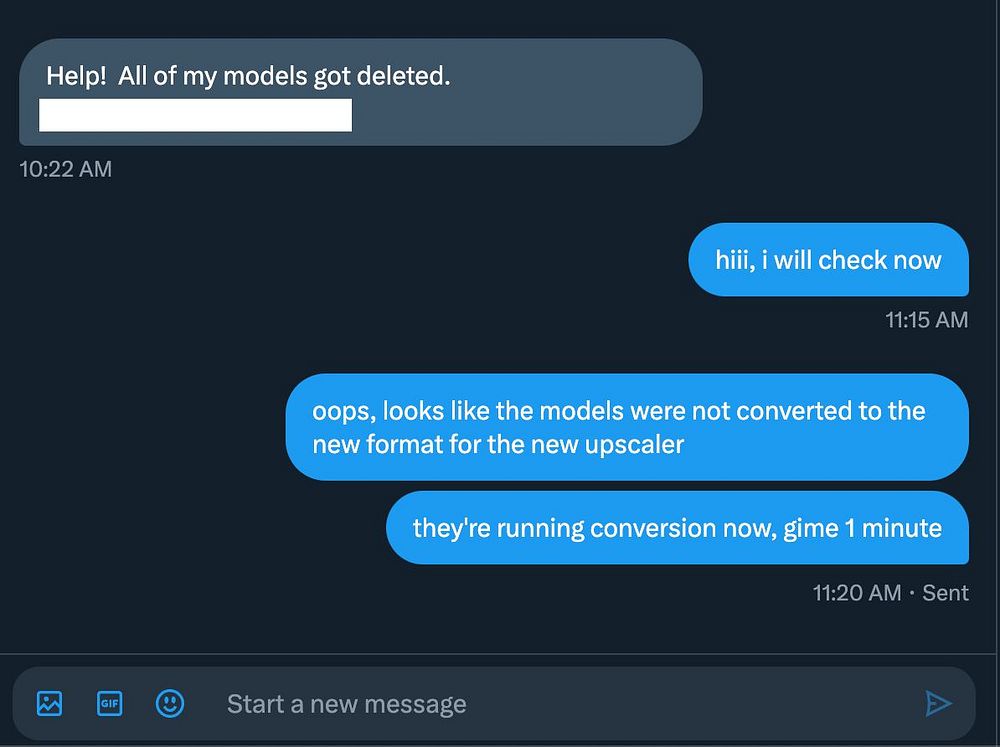Image resolution: width=1000 pixels, height=747 pixels.
Task: Click the misspelled word 'gime' in last message
Action: (811, 528)
